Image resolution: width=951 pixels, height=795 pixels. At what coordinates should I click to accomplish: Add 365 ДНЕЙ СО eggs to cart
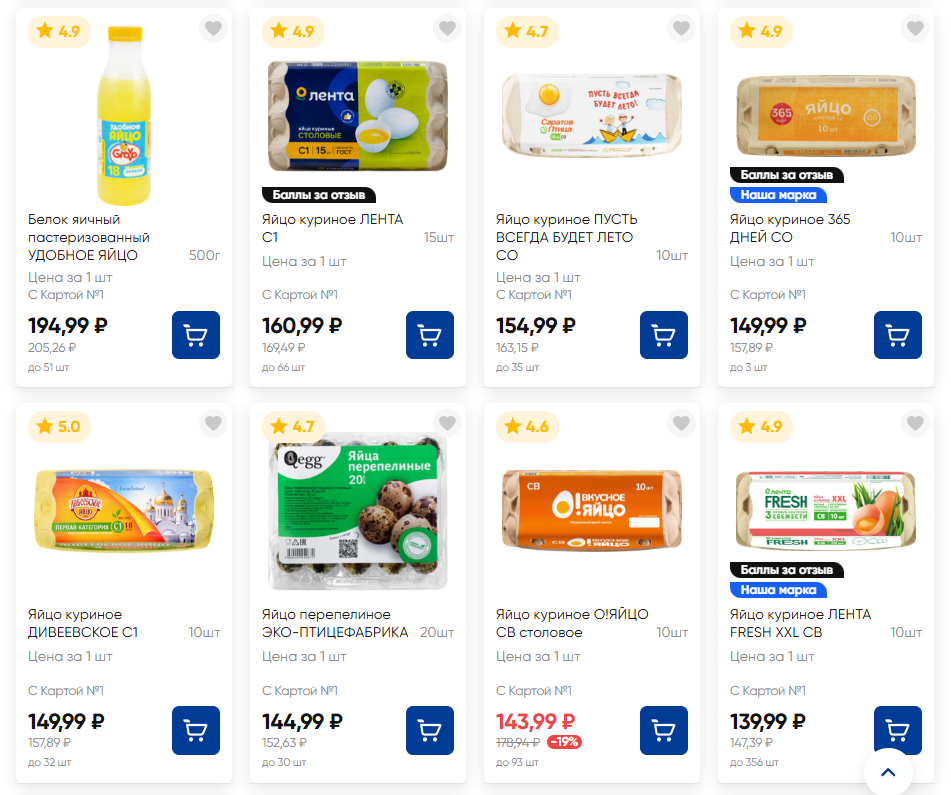(x=898, y=335)
